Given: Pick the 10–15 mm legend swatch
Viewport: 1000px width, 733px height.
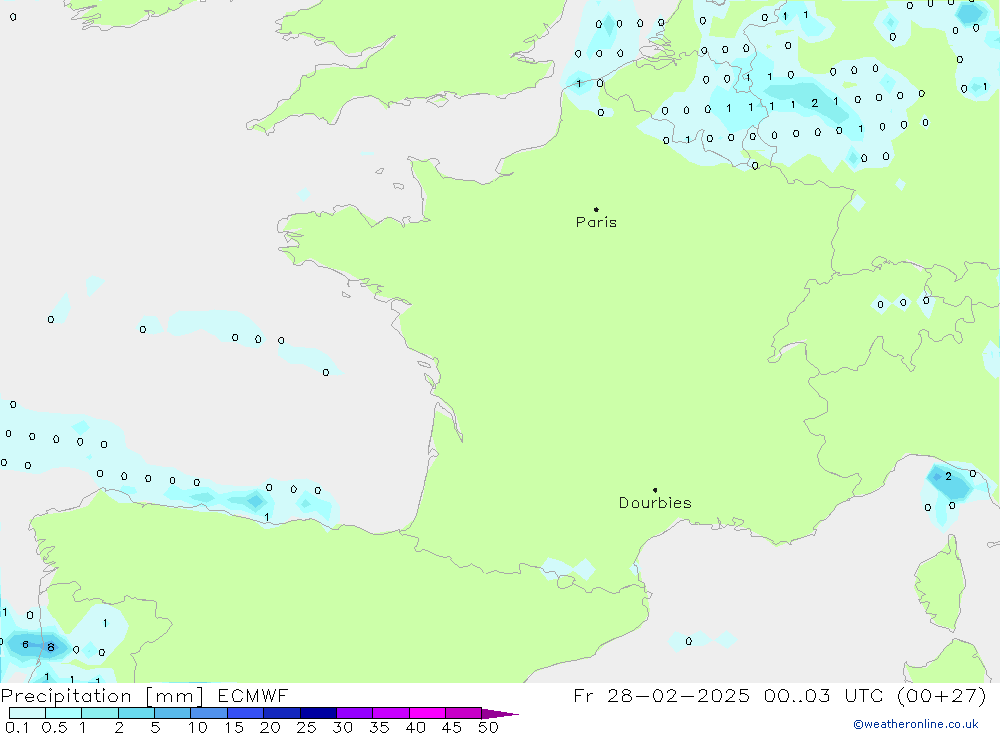Looking at the screenshot, I should [209, 713].
